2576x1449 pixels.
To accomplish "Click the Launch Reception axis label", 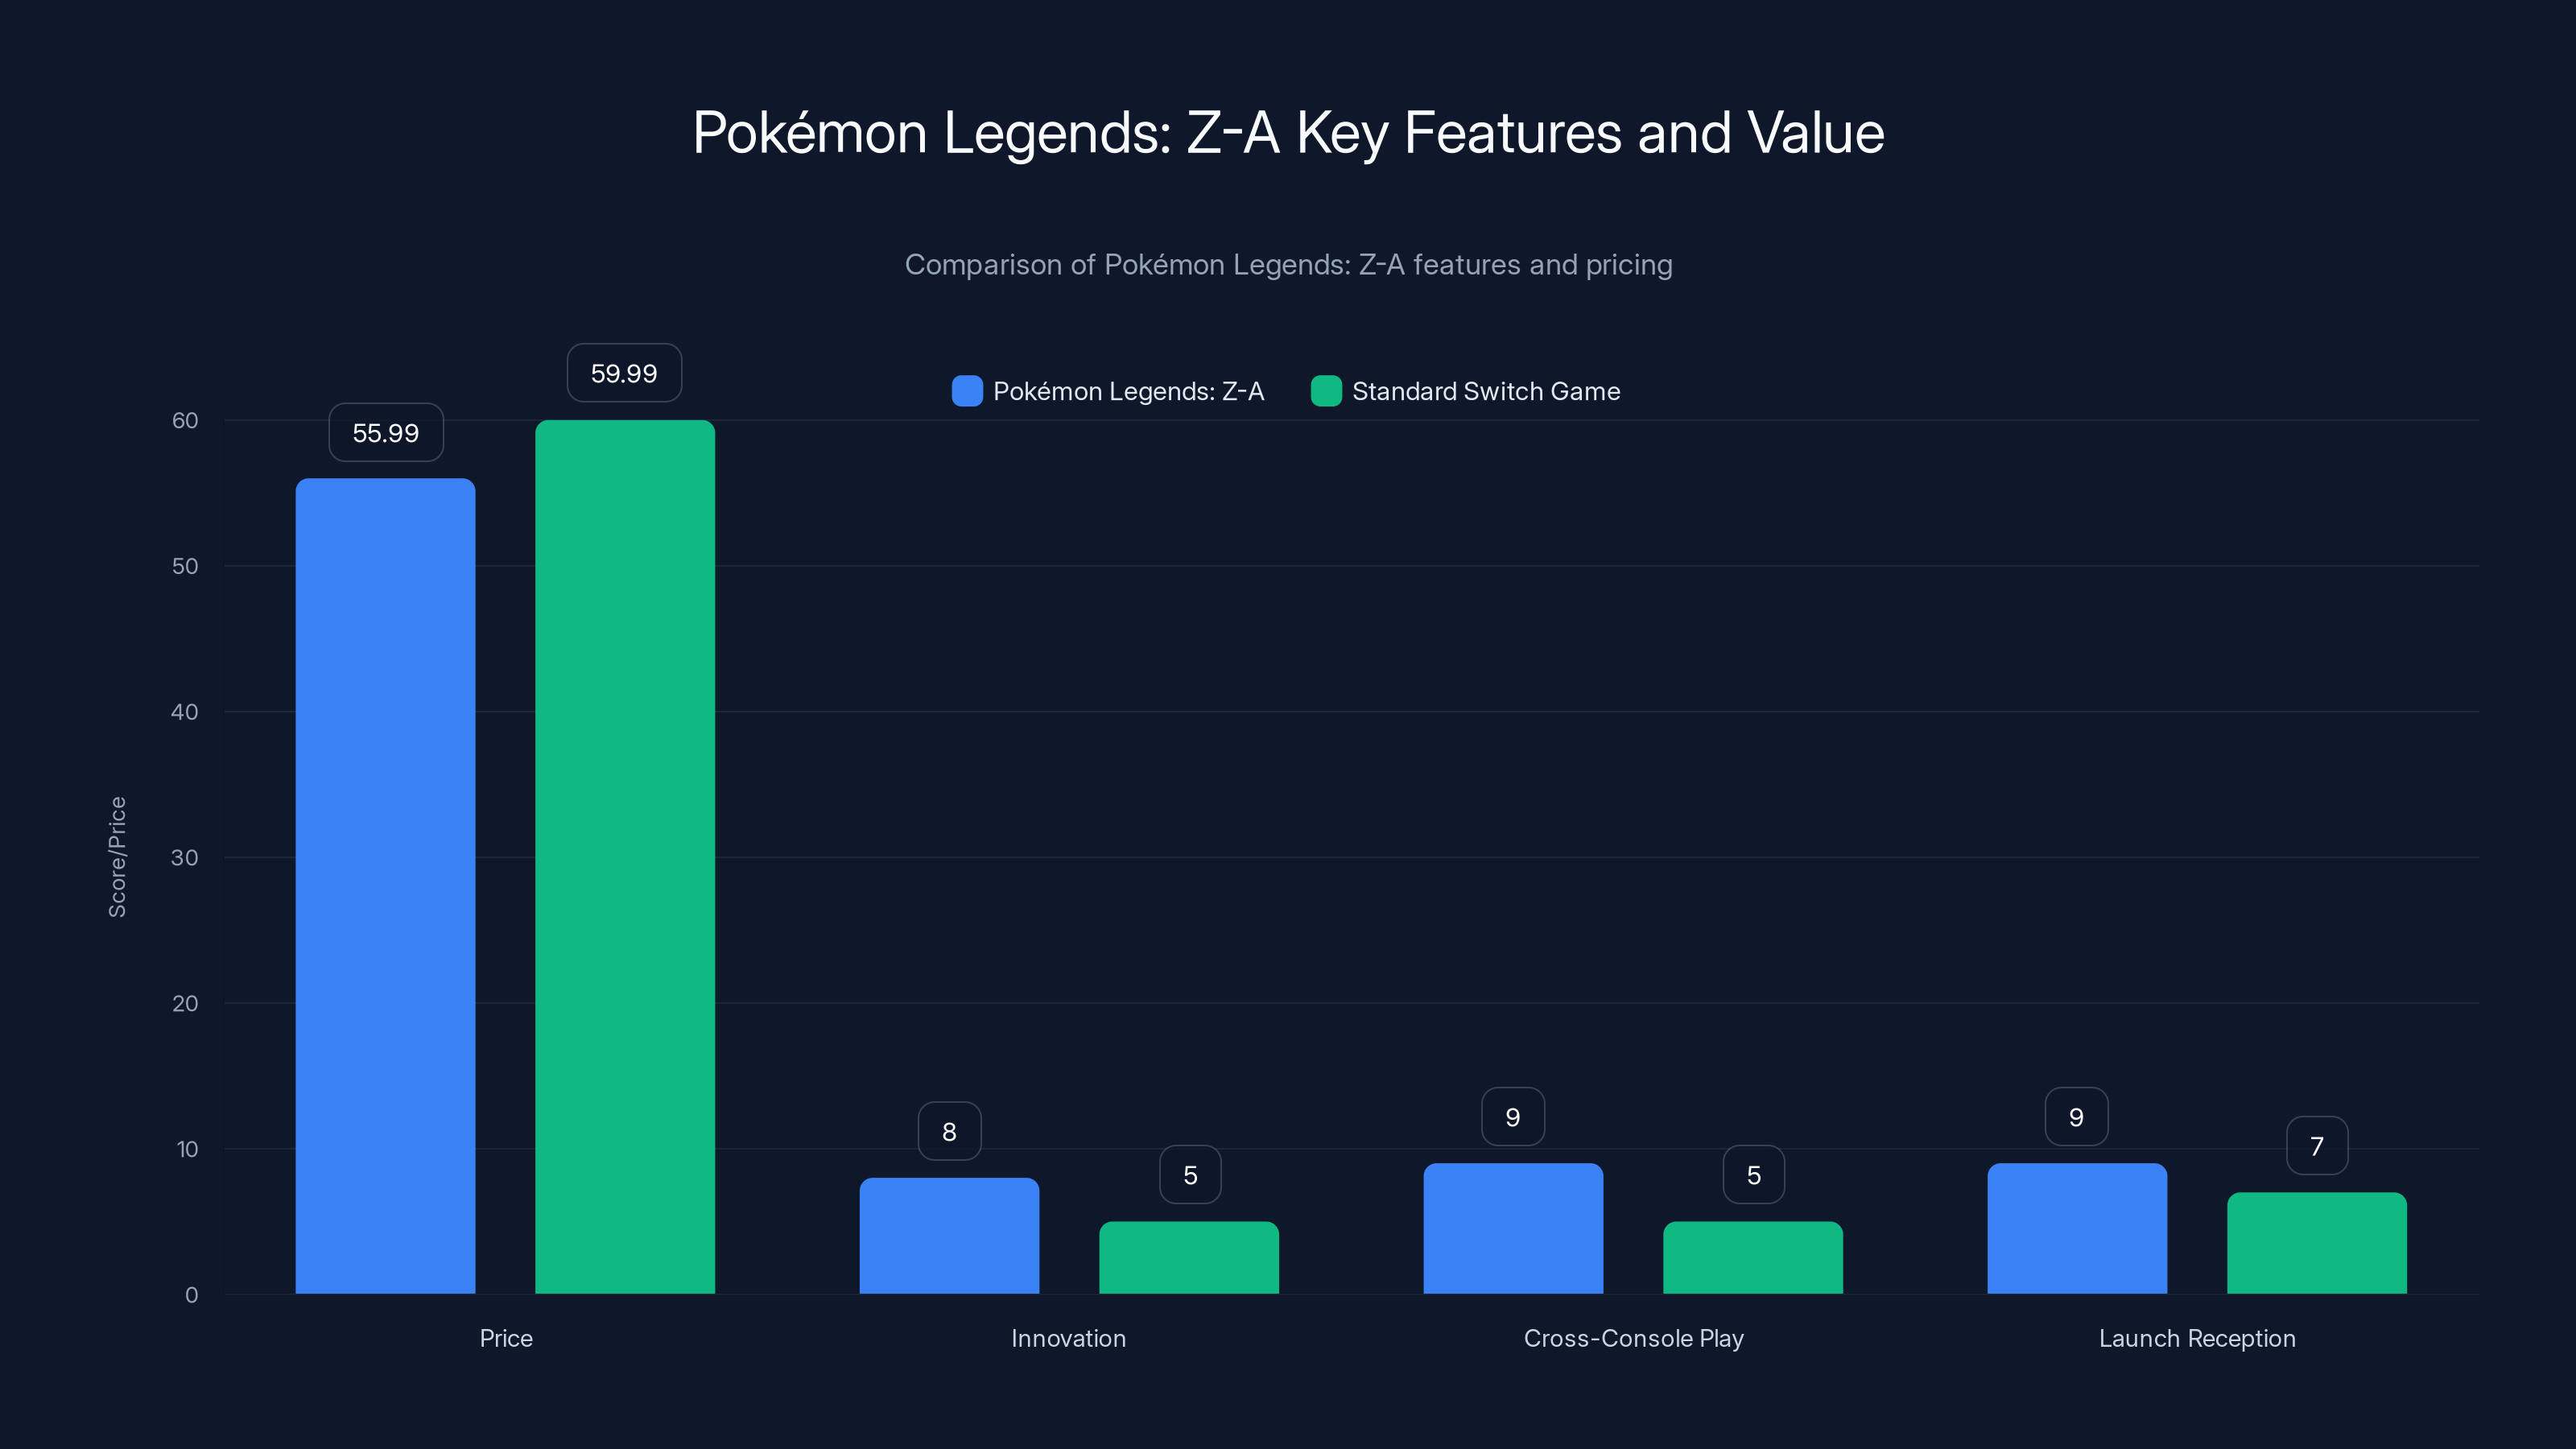I will pos(2197,1338).
